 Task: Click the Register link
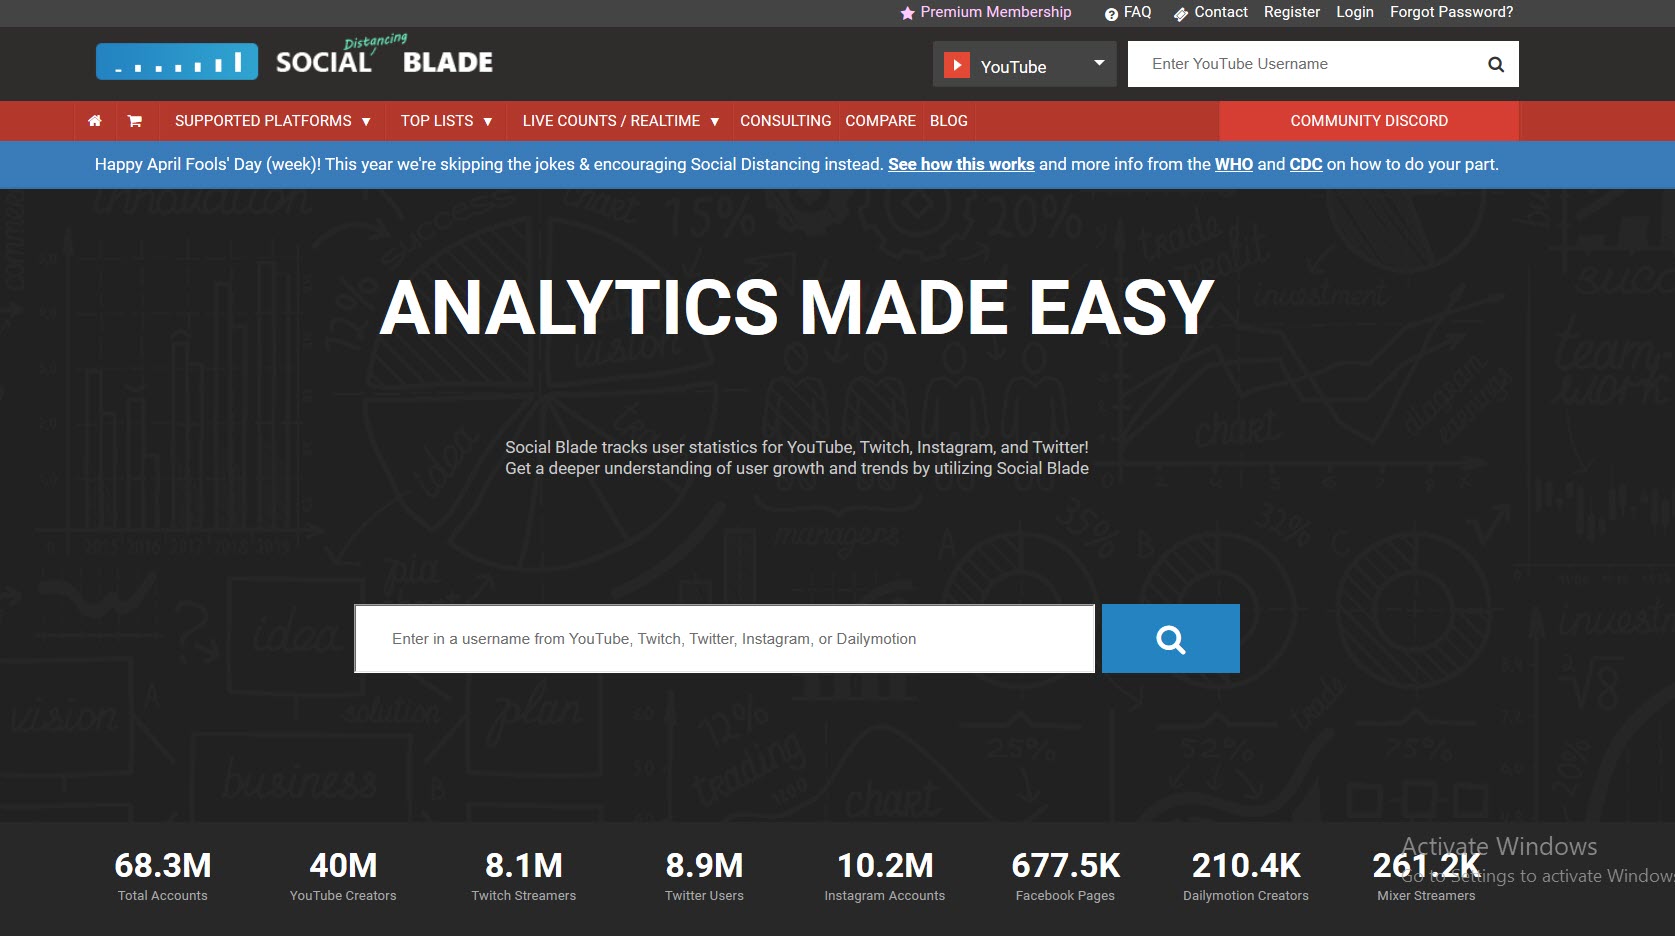coord(1292,12)
